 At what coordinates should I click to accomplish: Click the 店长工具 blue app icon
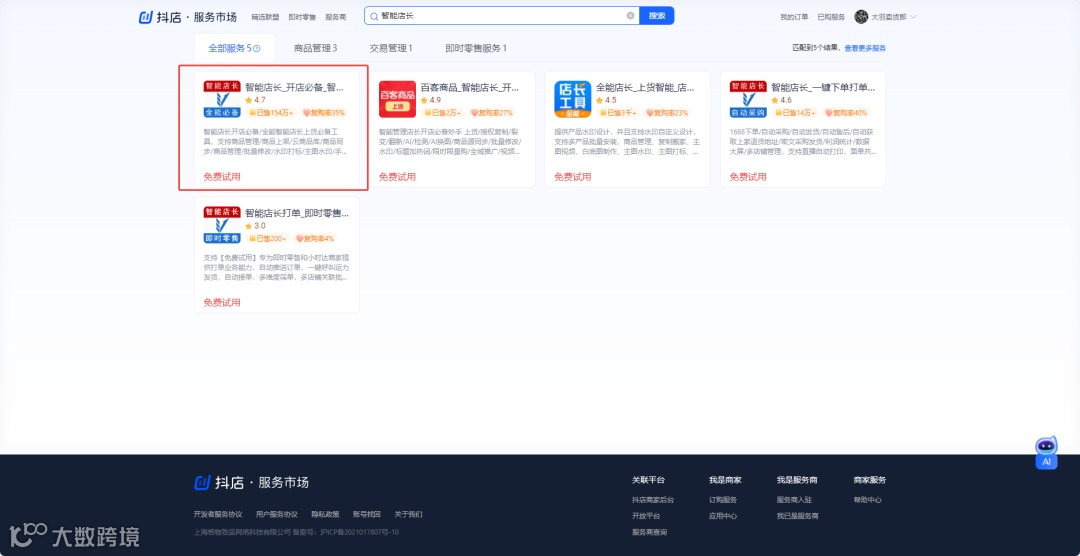click(x=573, y=99)
